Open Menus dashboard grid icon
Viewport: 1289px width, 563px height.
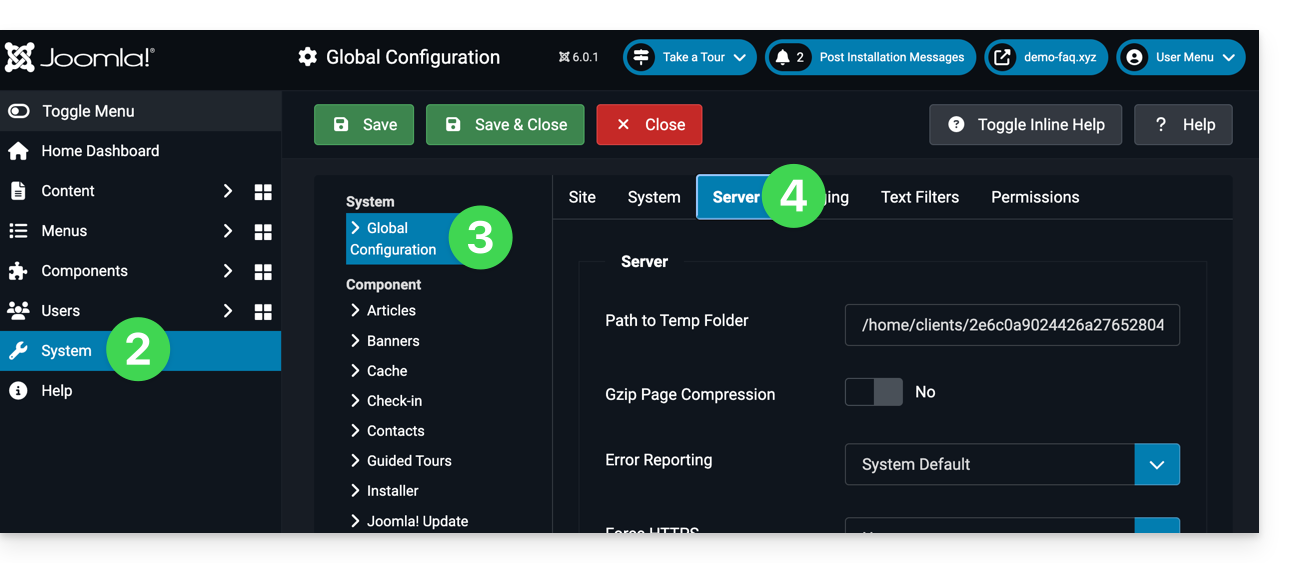[x=263, y=232]
